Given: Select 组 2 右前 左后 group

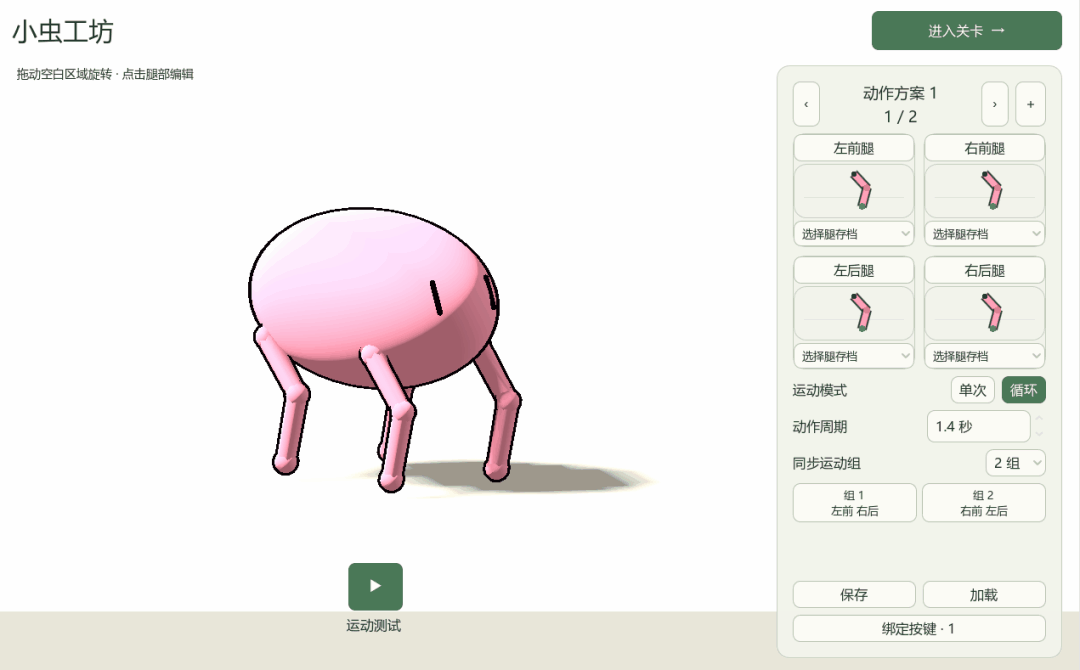Looking at the screenshot, I should (984, 503).
